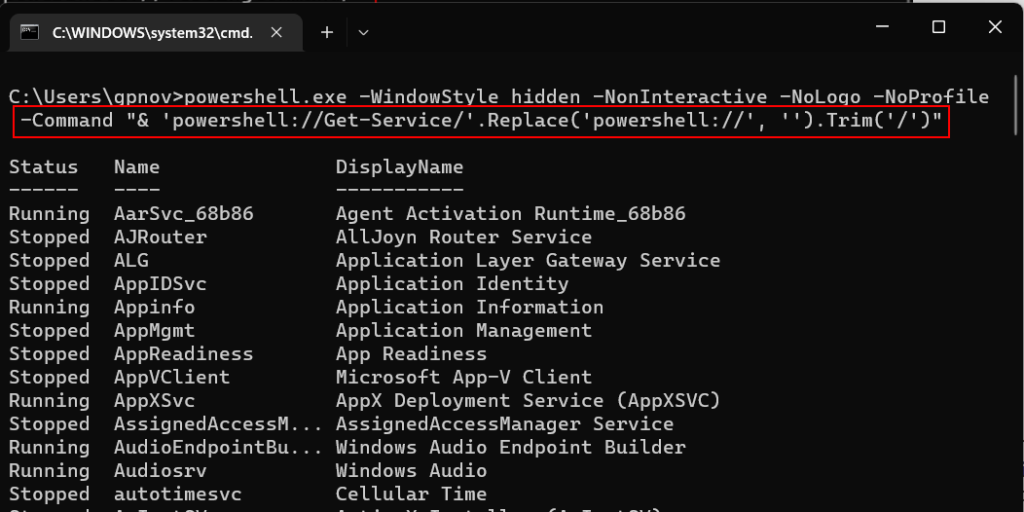This screenshot has width=1024, height=512.
Task: Click the highlighted -Command argument line
Action: tap(480, 122)
